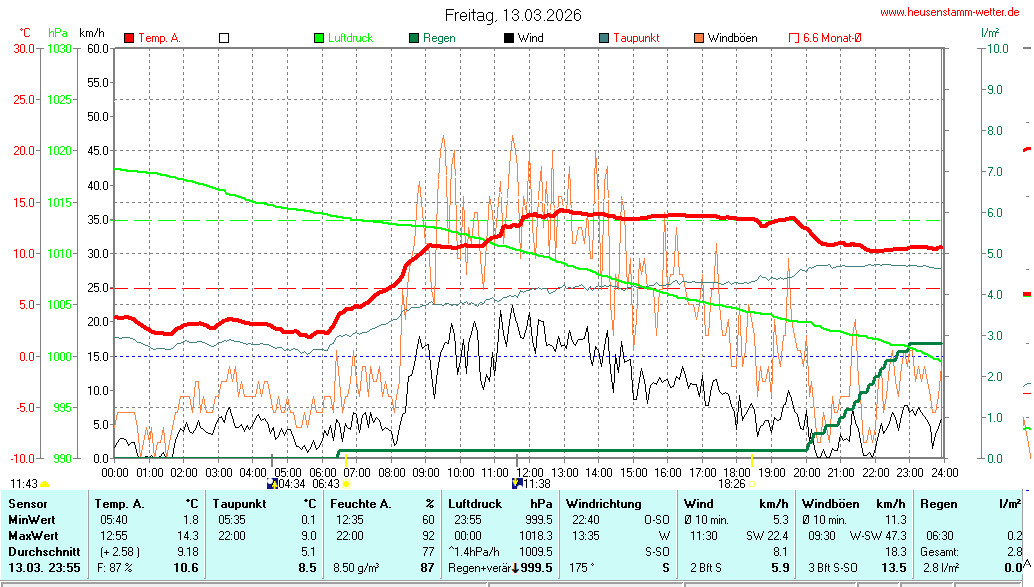Click the orange Windböen legend square
Viewport: 1034px width, 587px height.
coord(699,38)
